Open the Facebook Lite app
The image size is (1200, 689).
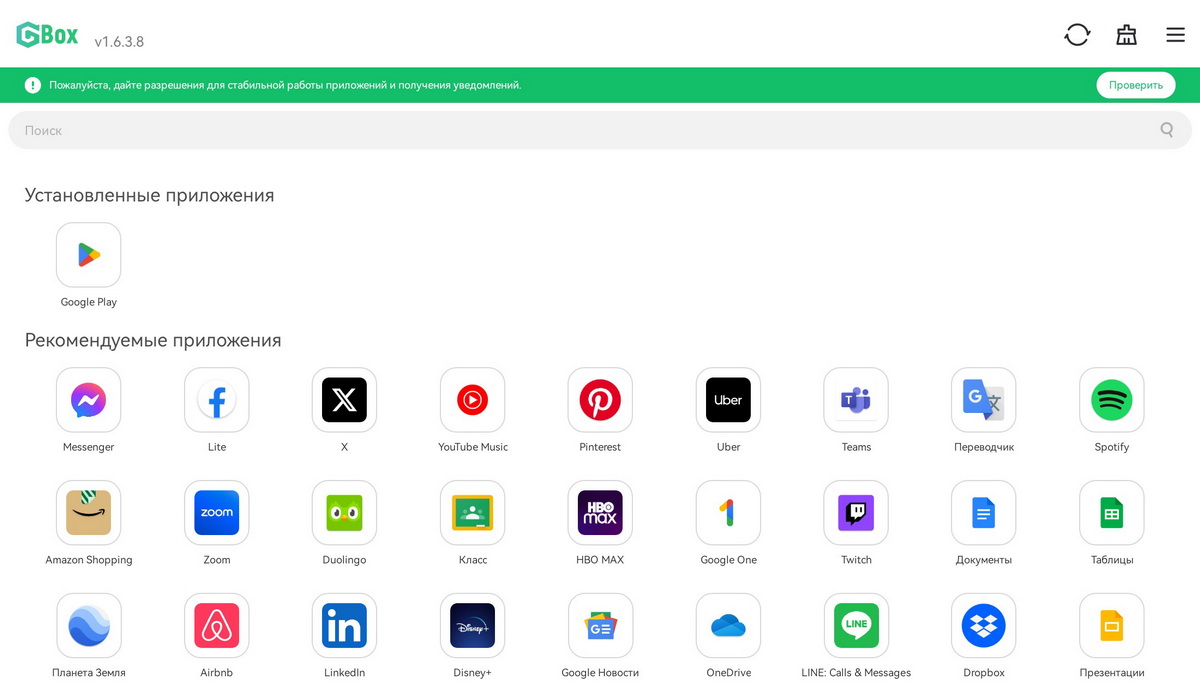click(x=217, y=400)
